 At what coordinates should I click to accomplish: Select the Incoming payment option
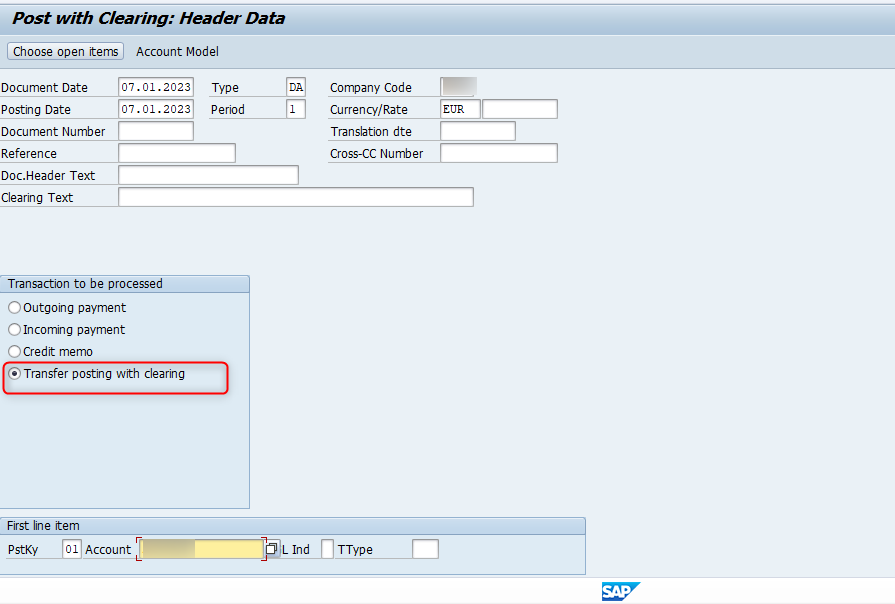tap(14, 330)
